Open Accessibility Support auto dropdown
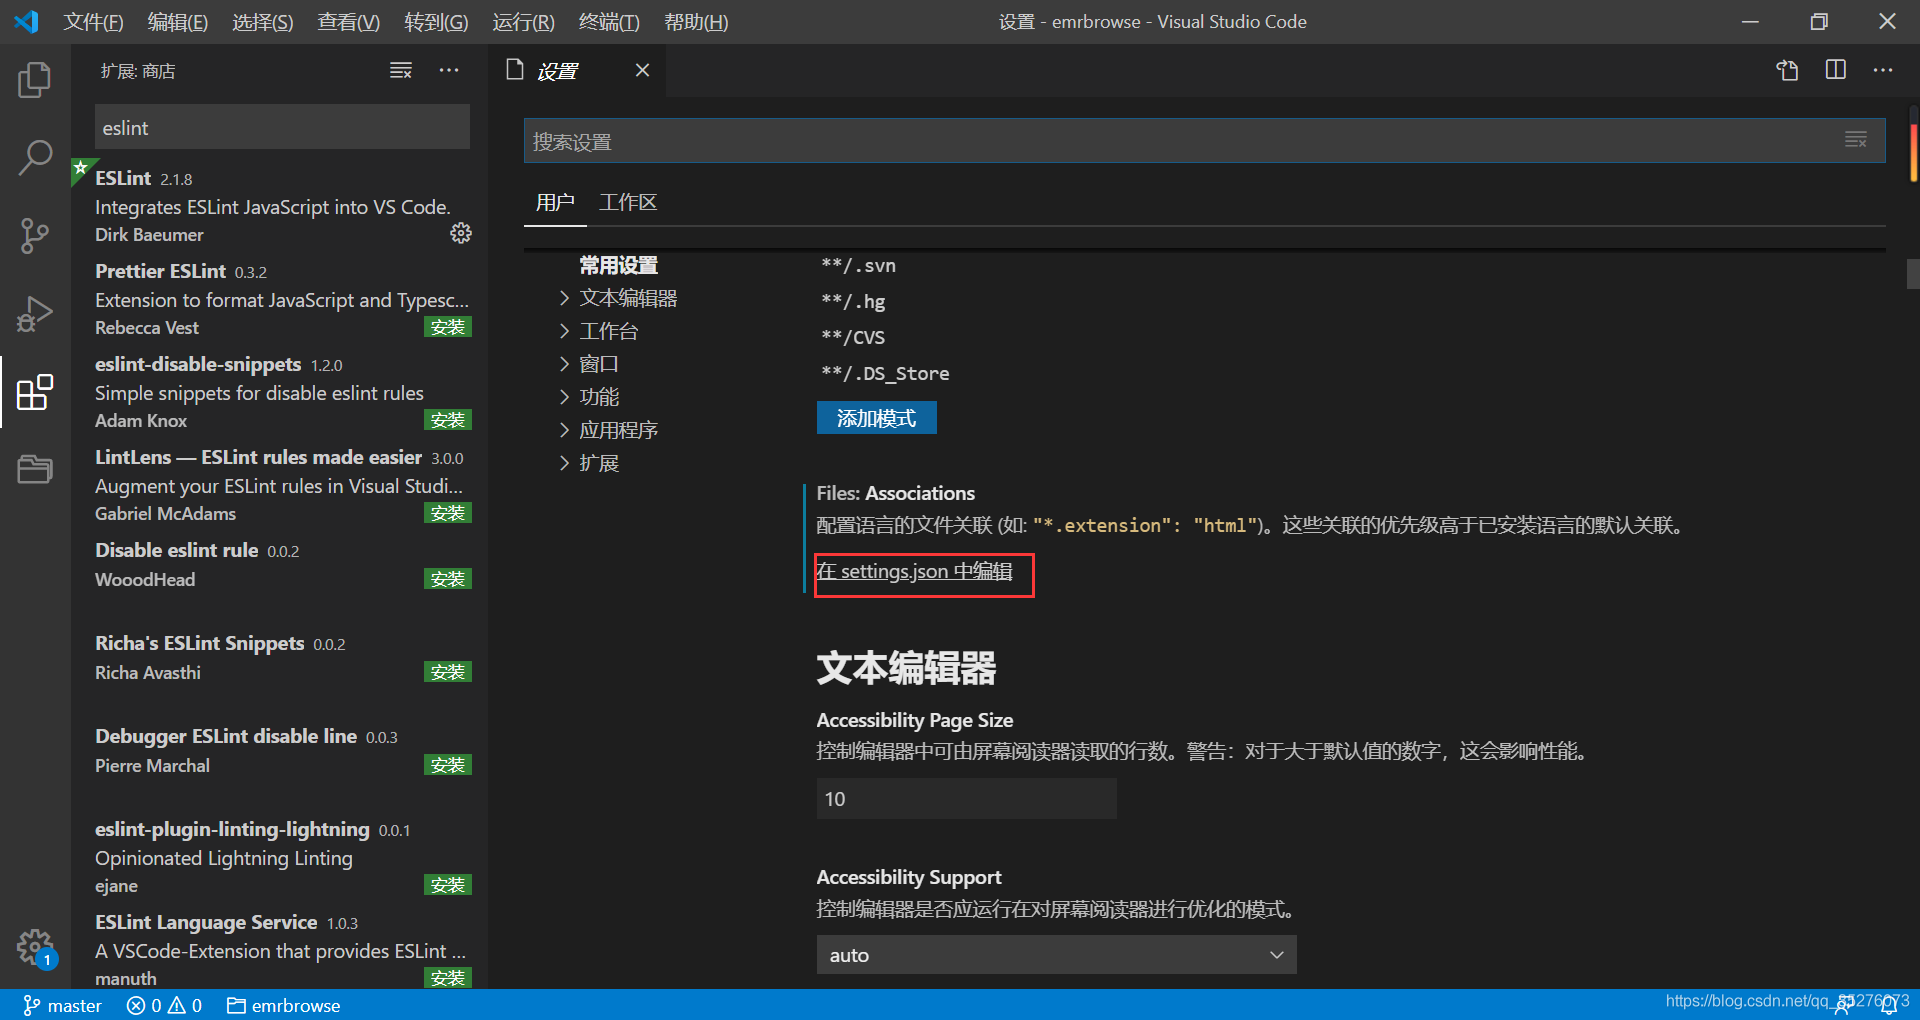The height and width of the screenshot is (1020, 1920). click(1056, 955)
